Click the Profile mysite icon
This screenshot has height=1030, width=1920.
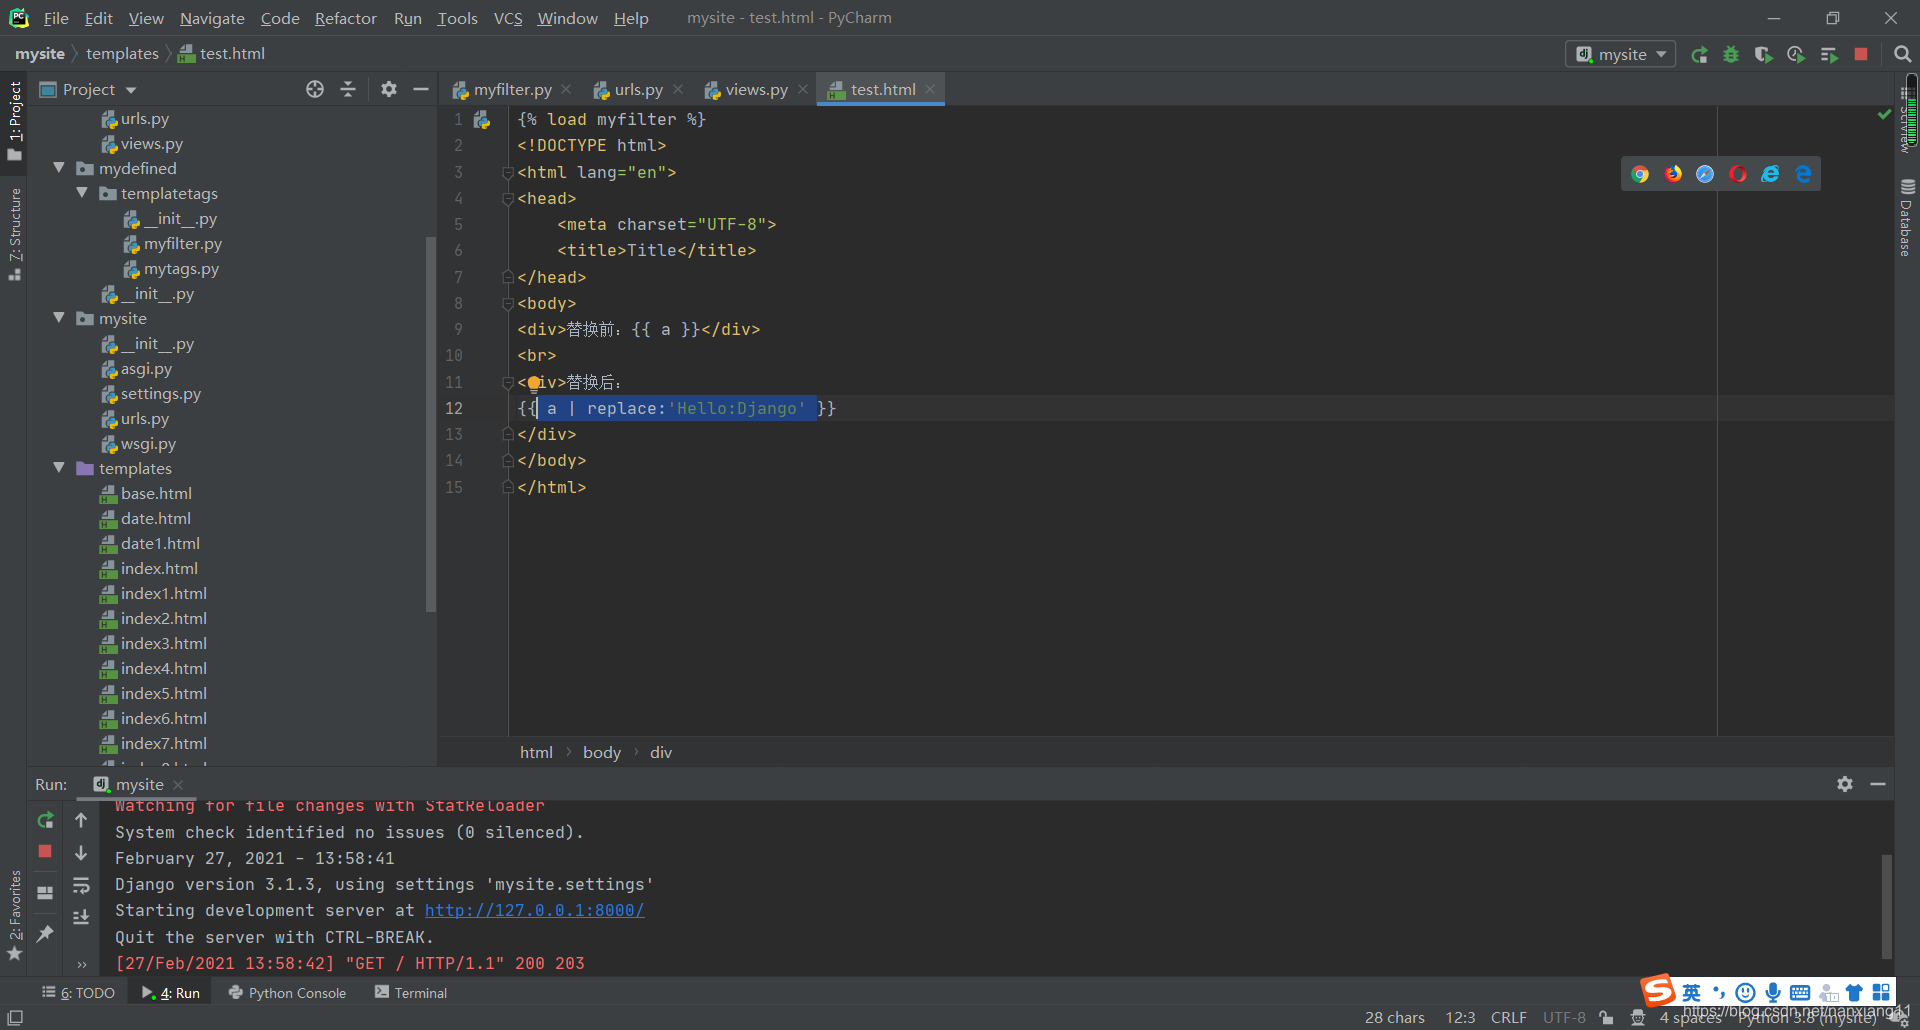[1796, 55]
